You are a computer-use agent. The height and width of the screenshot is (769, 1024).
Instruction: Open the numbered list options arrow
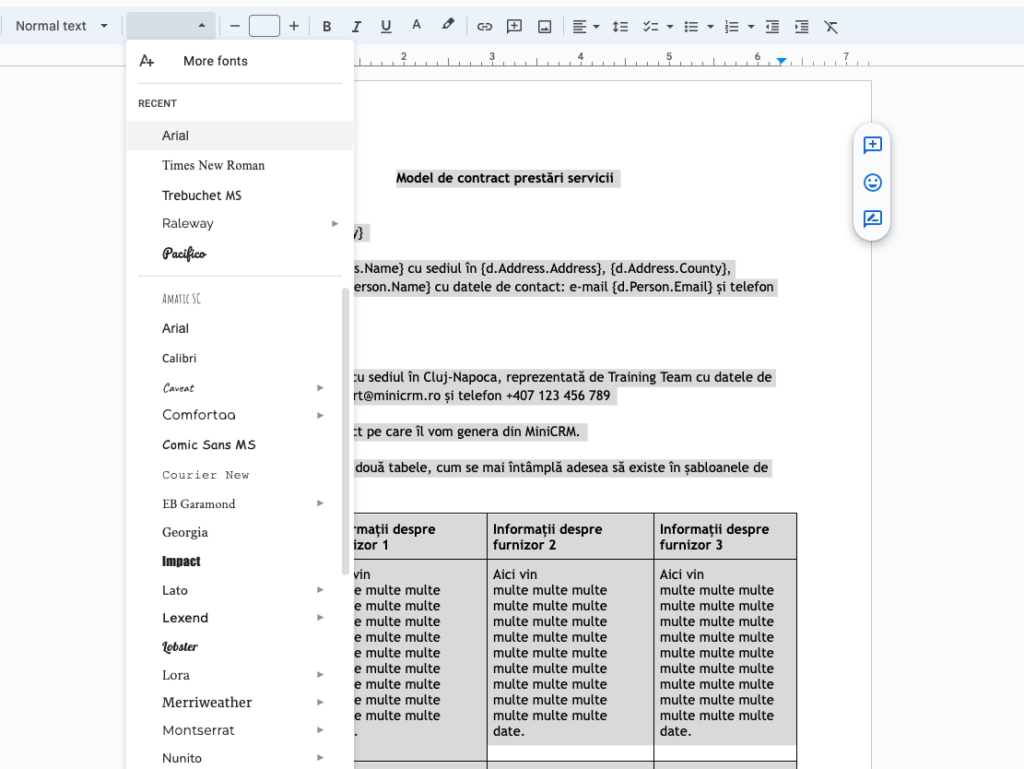point(750,27)
